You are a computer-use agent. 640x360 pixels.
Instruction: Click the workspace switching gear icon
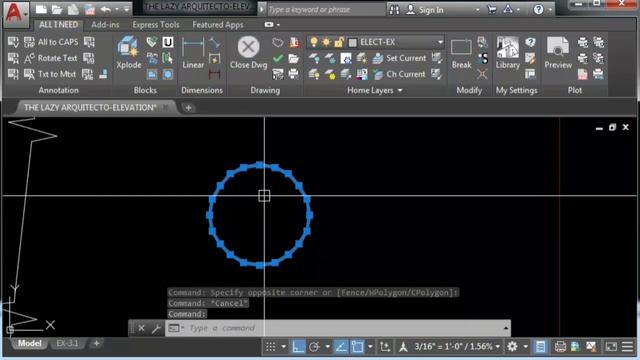click(512, 347)
